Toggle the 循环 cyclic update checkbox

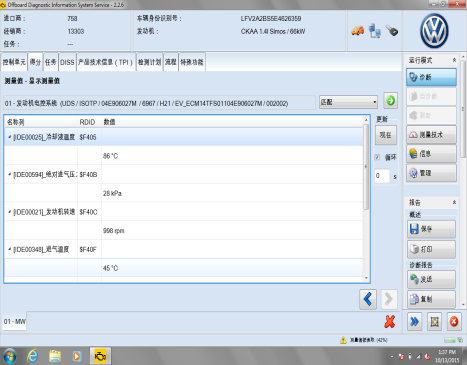click(x=377, y=157)
